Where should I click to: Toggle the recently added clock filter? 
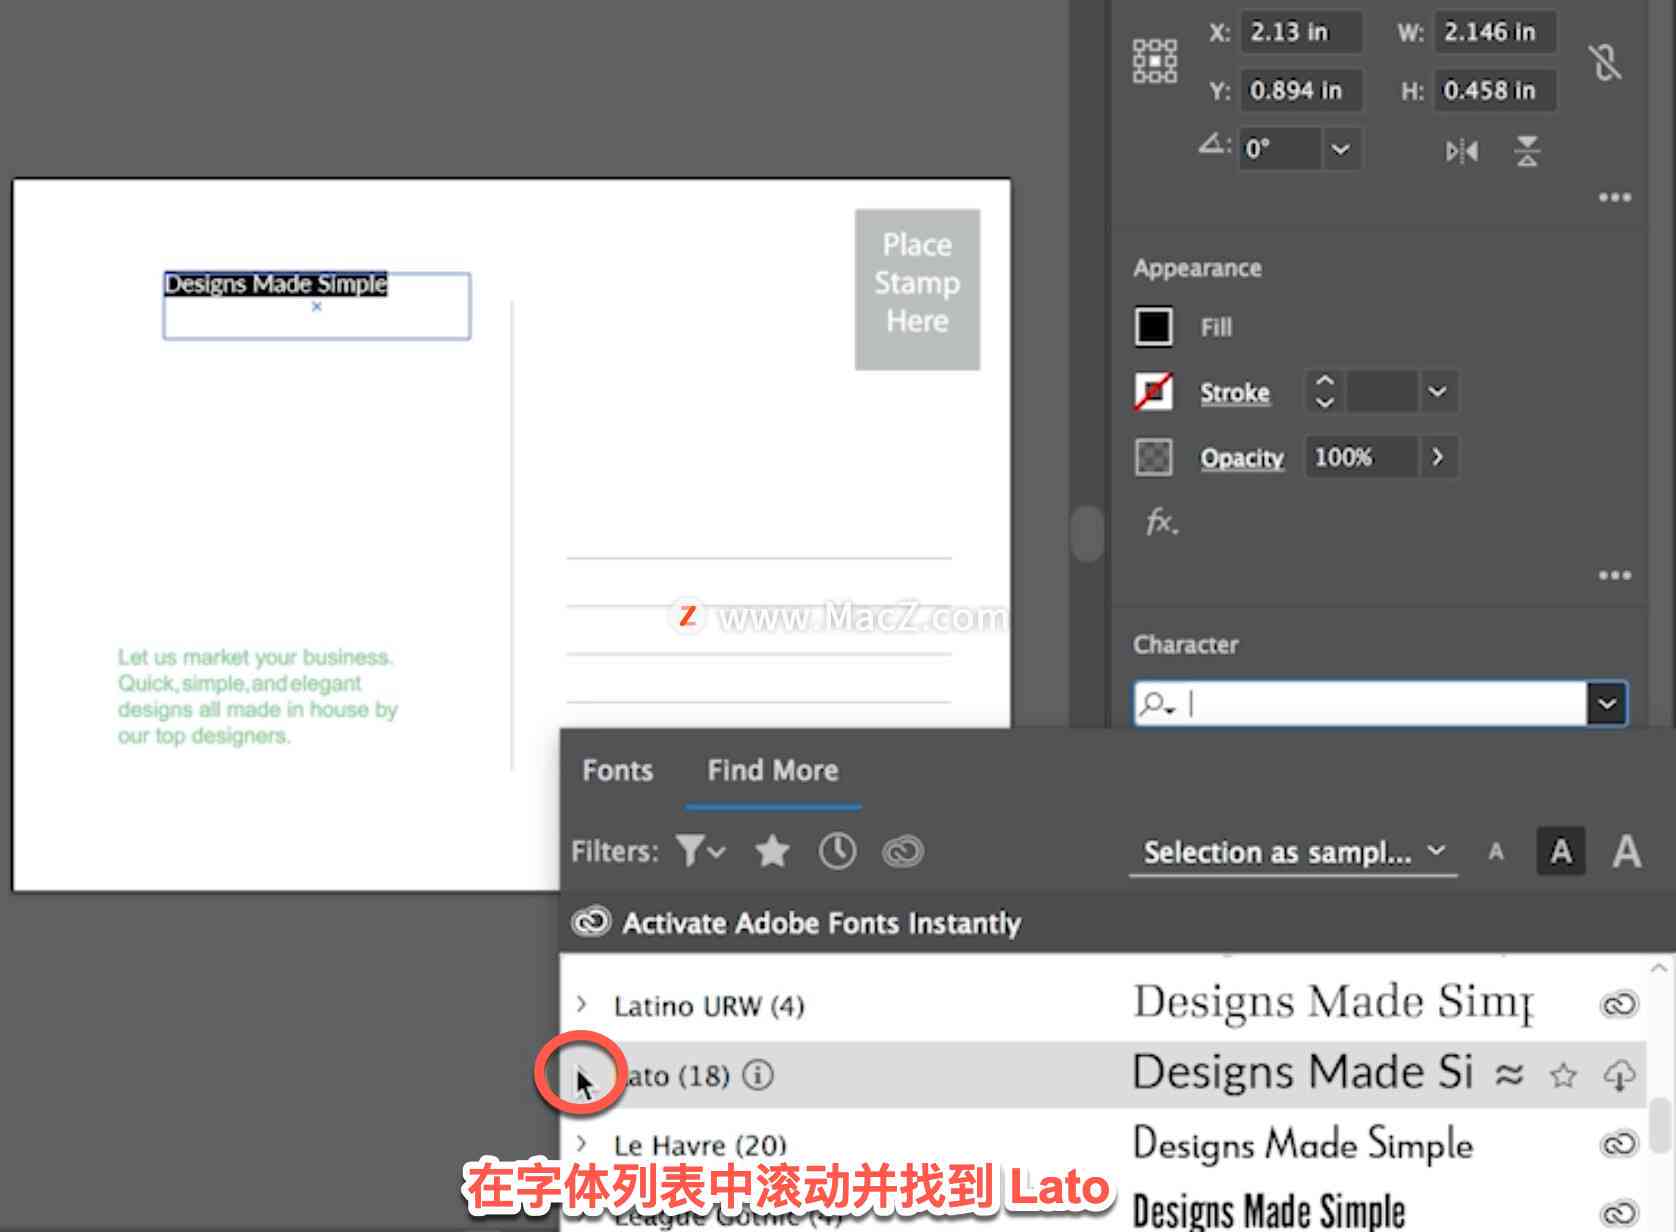[837, 851]
